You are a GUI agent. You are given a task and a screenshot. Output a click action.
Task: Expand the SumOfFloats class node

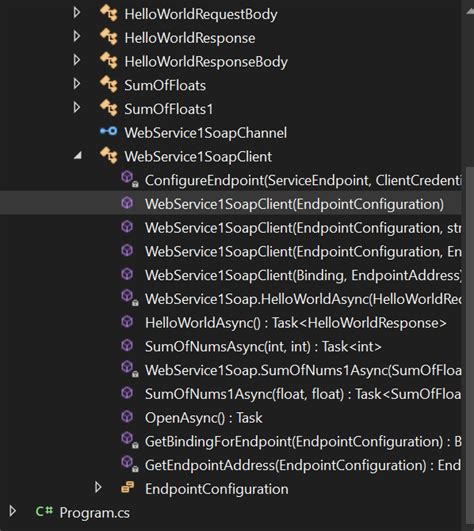[x=77, y=84]
